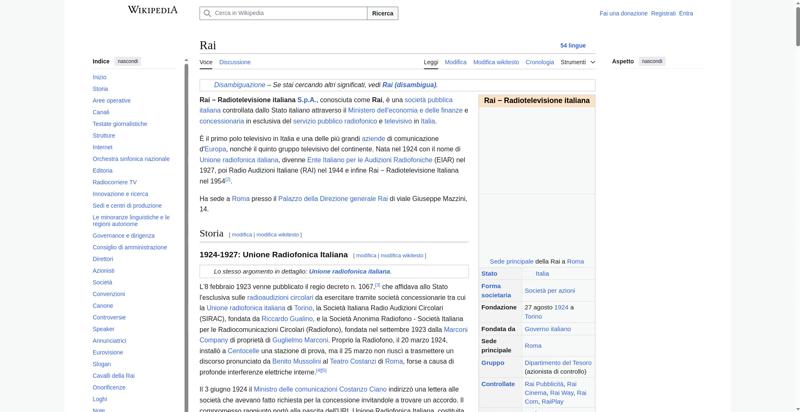Open Governo italiano infobox link

point(547,329)
